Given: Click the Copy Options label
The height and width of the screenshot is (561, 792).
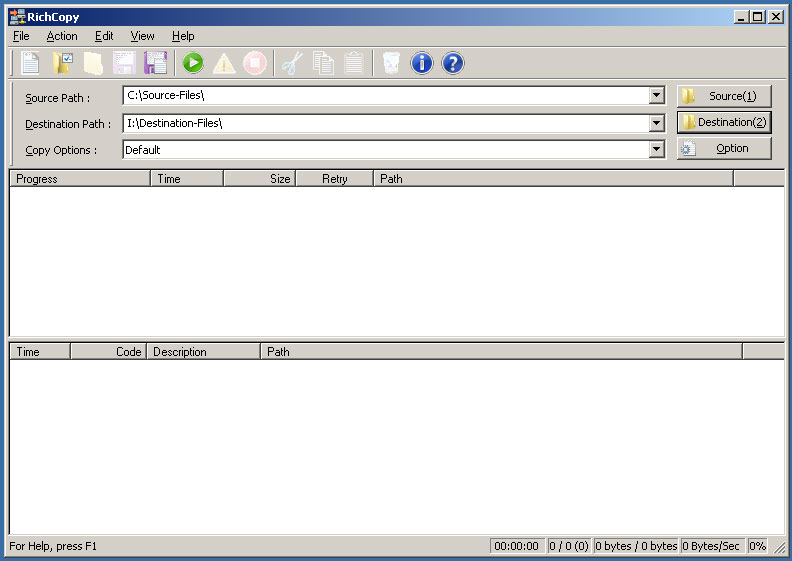Looking at the screenshot, I should (61, 150).
